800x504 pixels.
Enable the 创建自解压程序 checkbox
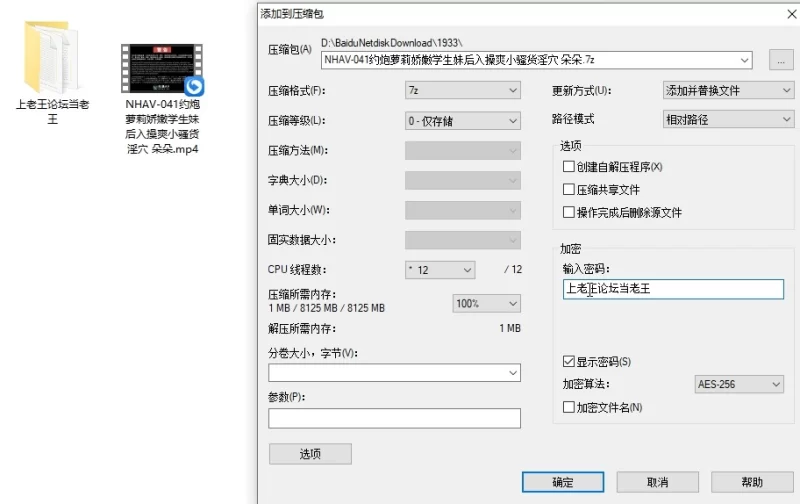(x=568, y=166)
